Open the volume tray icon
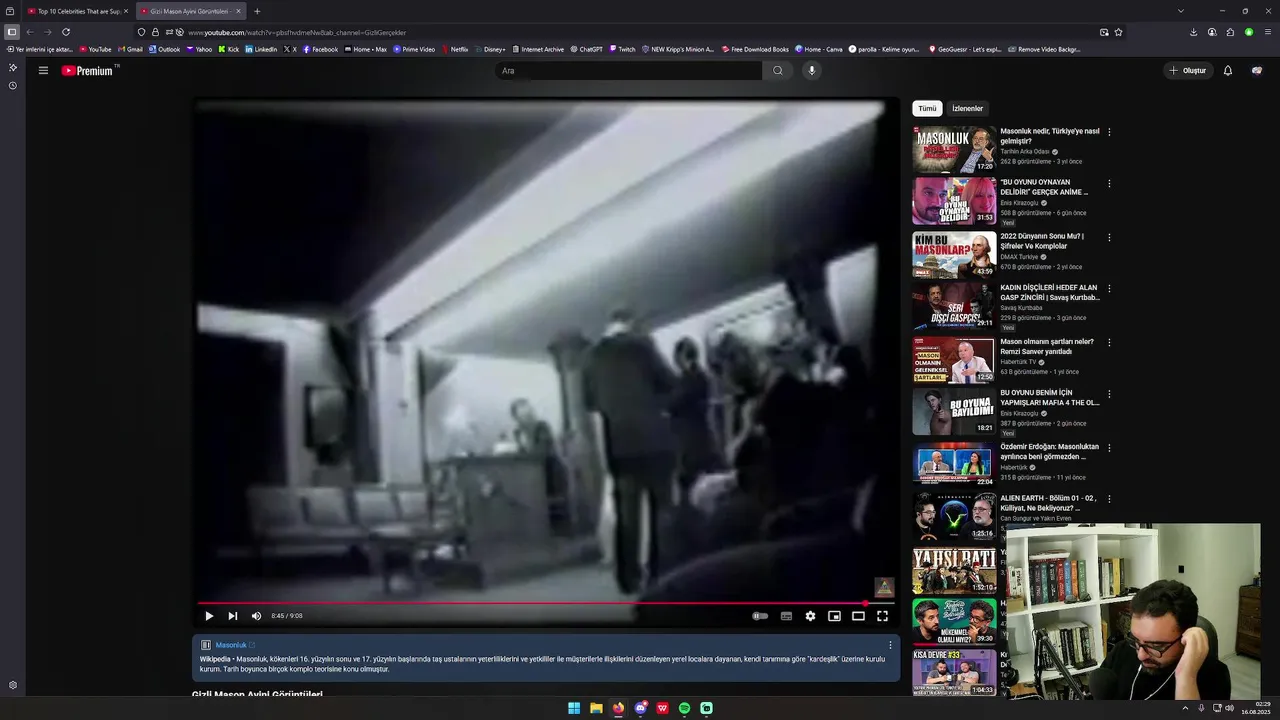The width and height of the screenshot is (1280, 720). 1230,708
